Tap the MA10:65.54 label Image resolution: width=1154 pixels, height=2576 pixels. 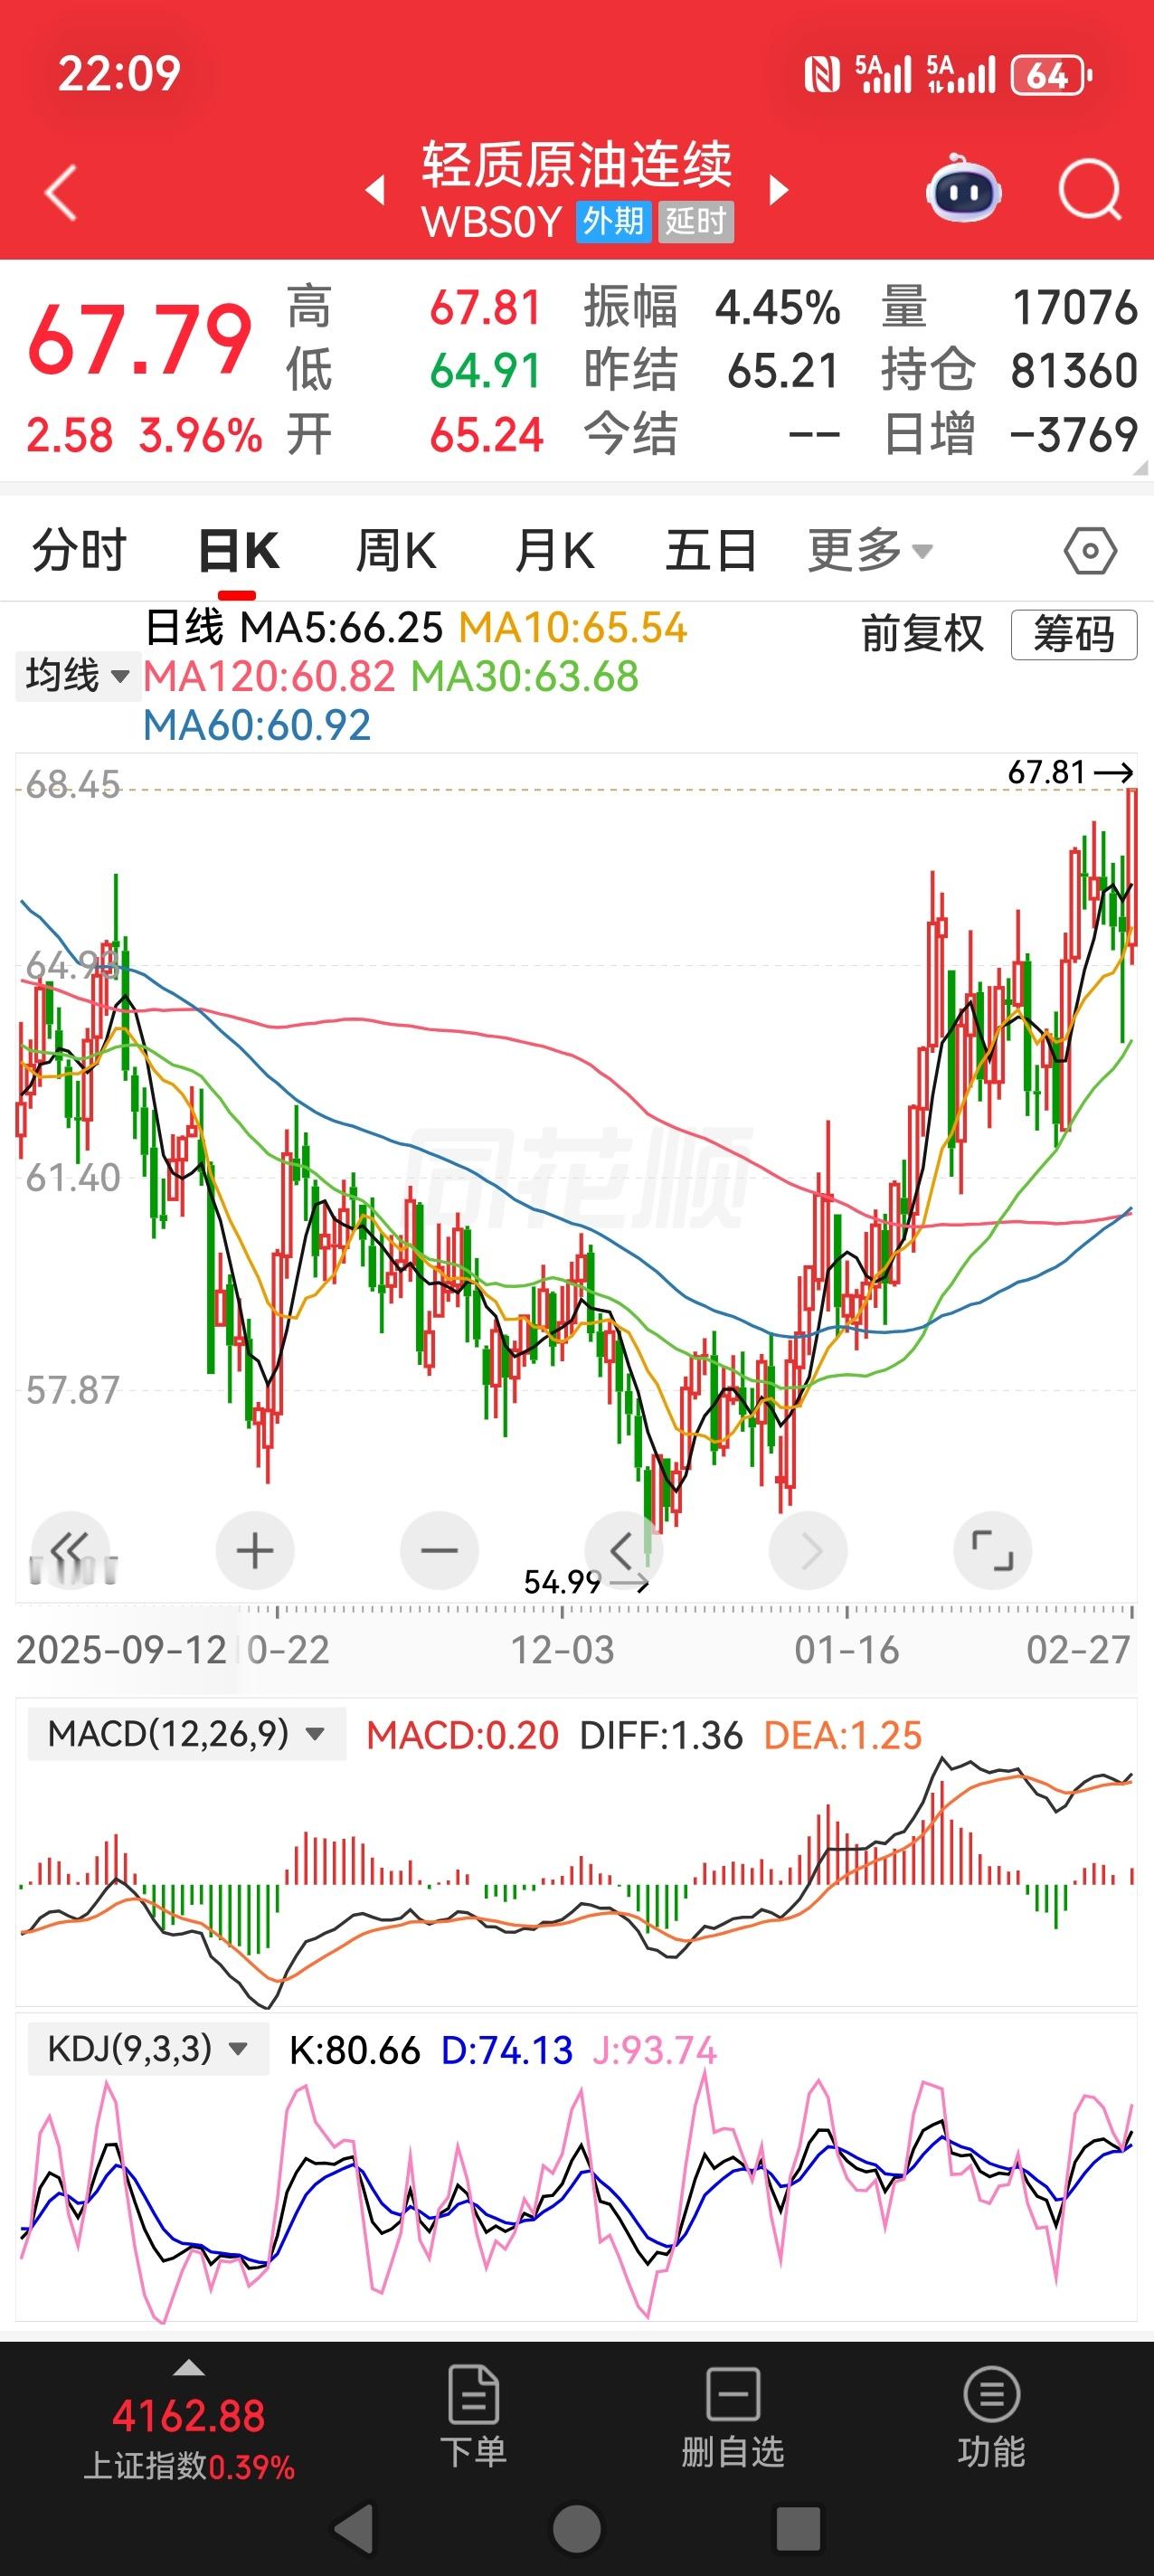click(573, 628)
